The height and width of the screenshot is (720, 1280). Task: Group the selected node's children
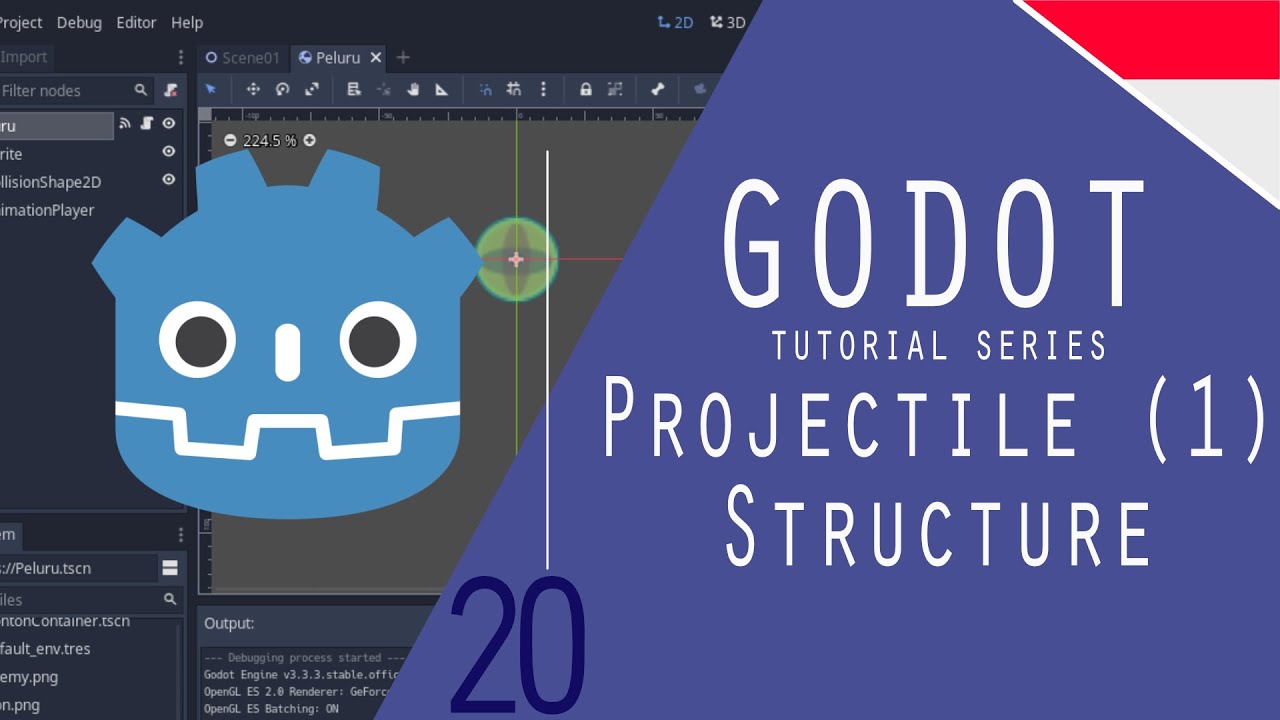tap(615, 89)
